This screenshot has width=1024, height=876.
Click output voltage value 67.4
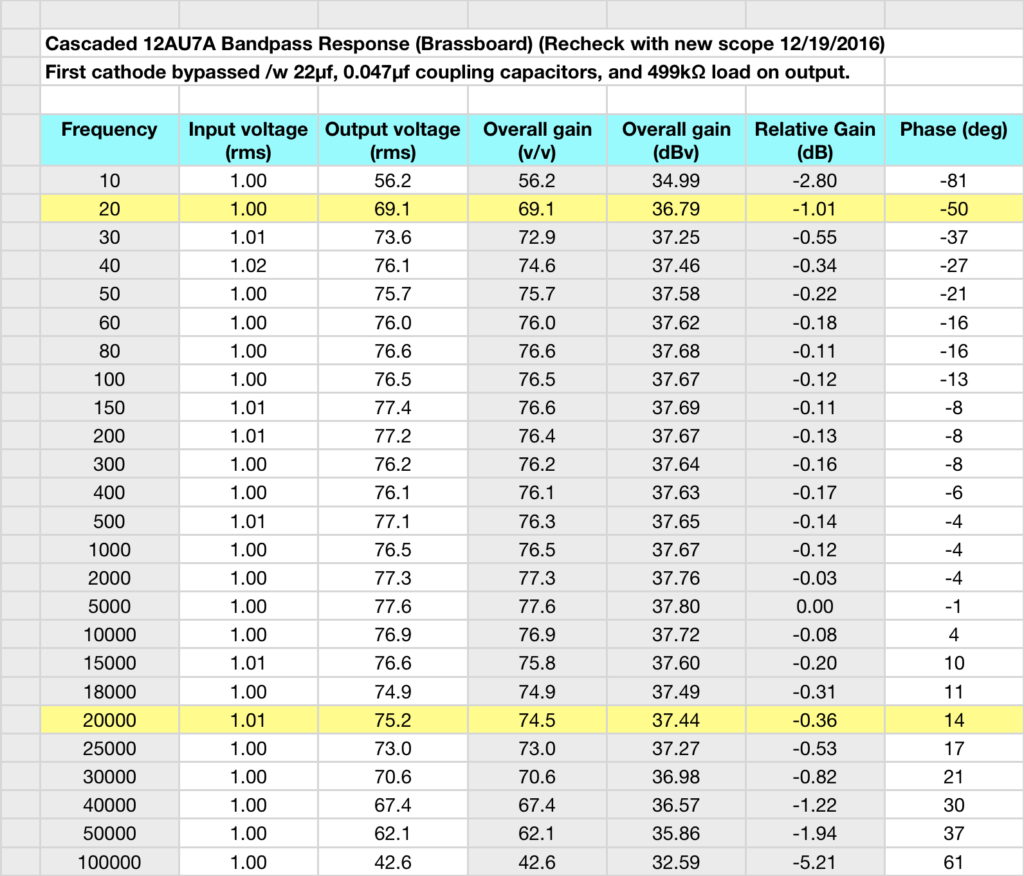pos(392,805)
